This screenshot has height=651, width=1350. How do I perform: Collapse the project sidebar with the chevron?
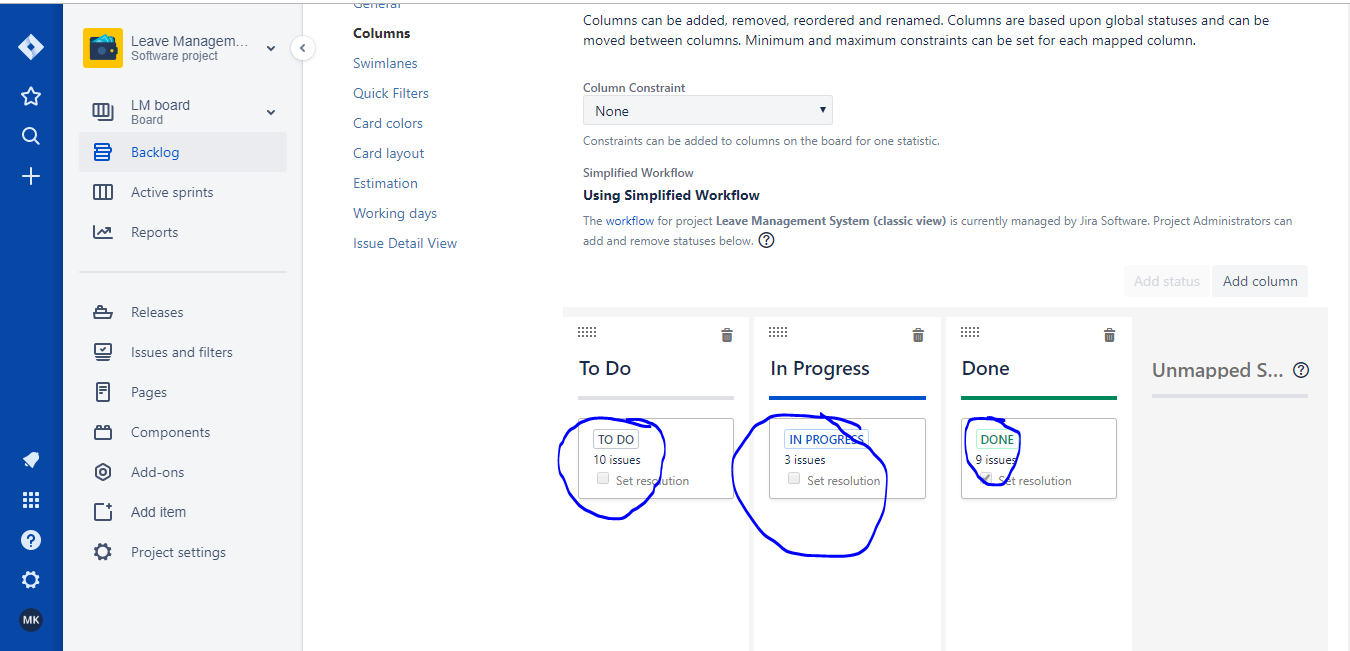click(302, 47)
